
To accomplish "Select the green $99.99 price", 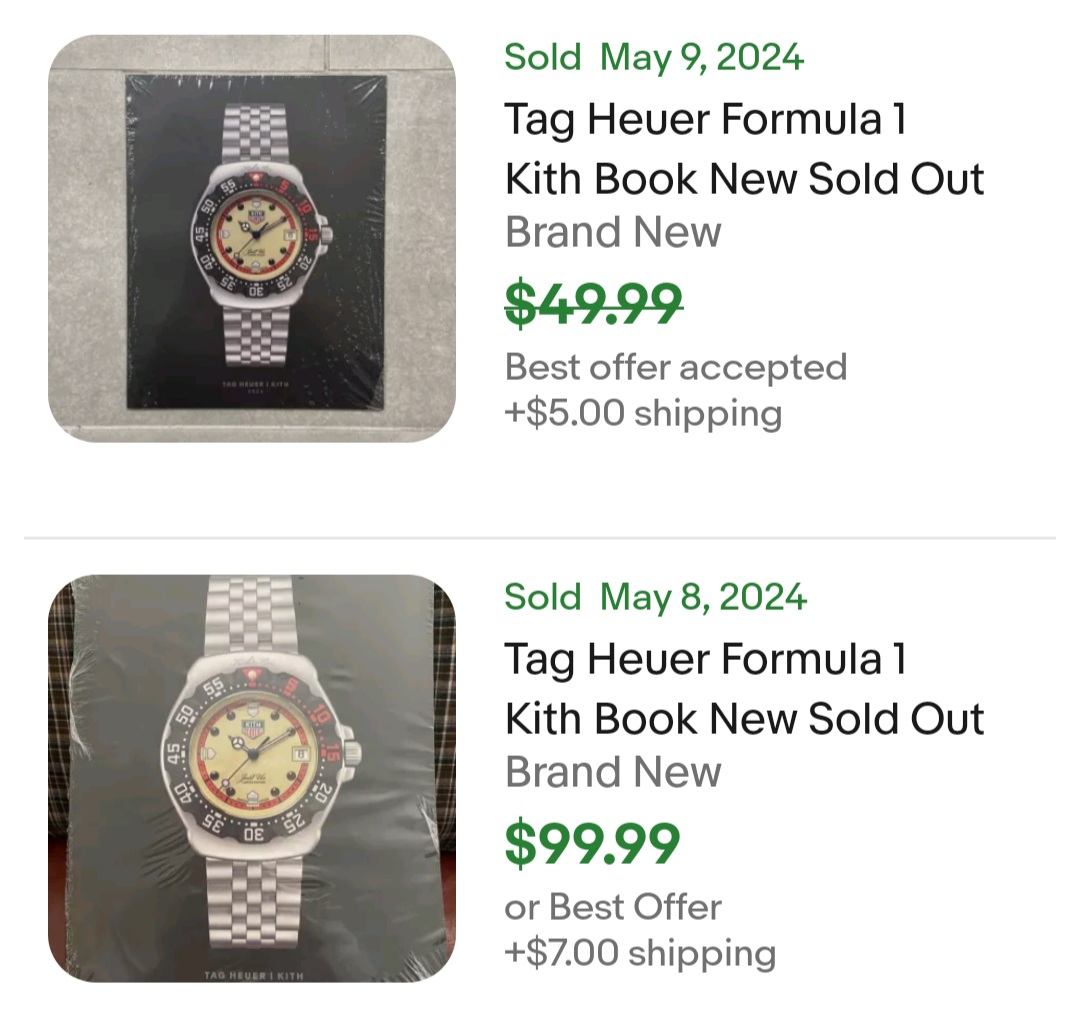I will 592,843.
